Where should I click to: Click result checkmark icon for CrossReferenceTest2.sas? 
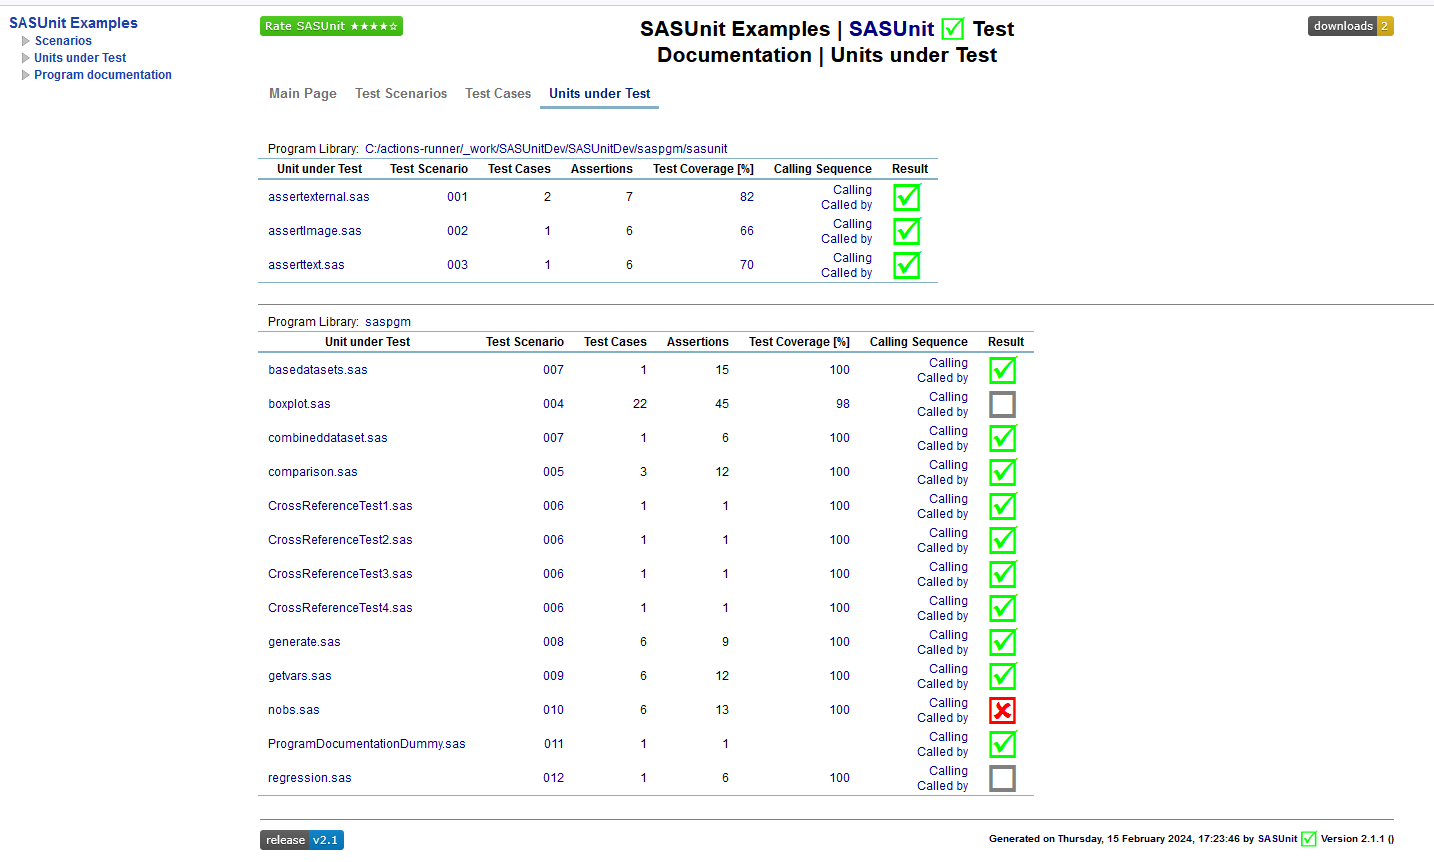coord(1002,540)
